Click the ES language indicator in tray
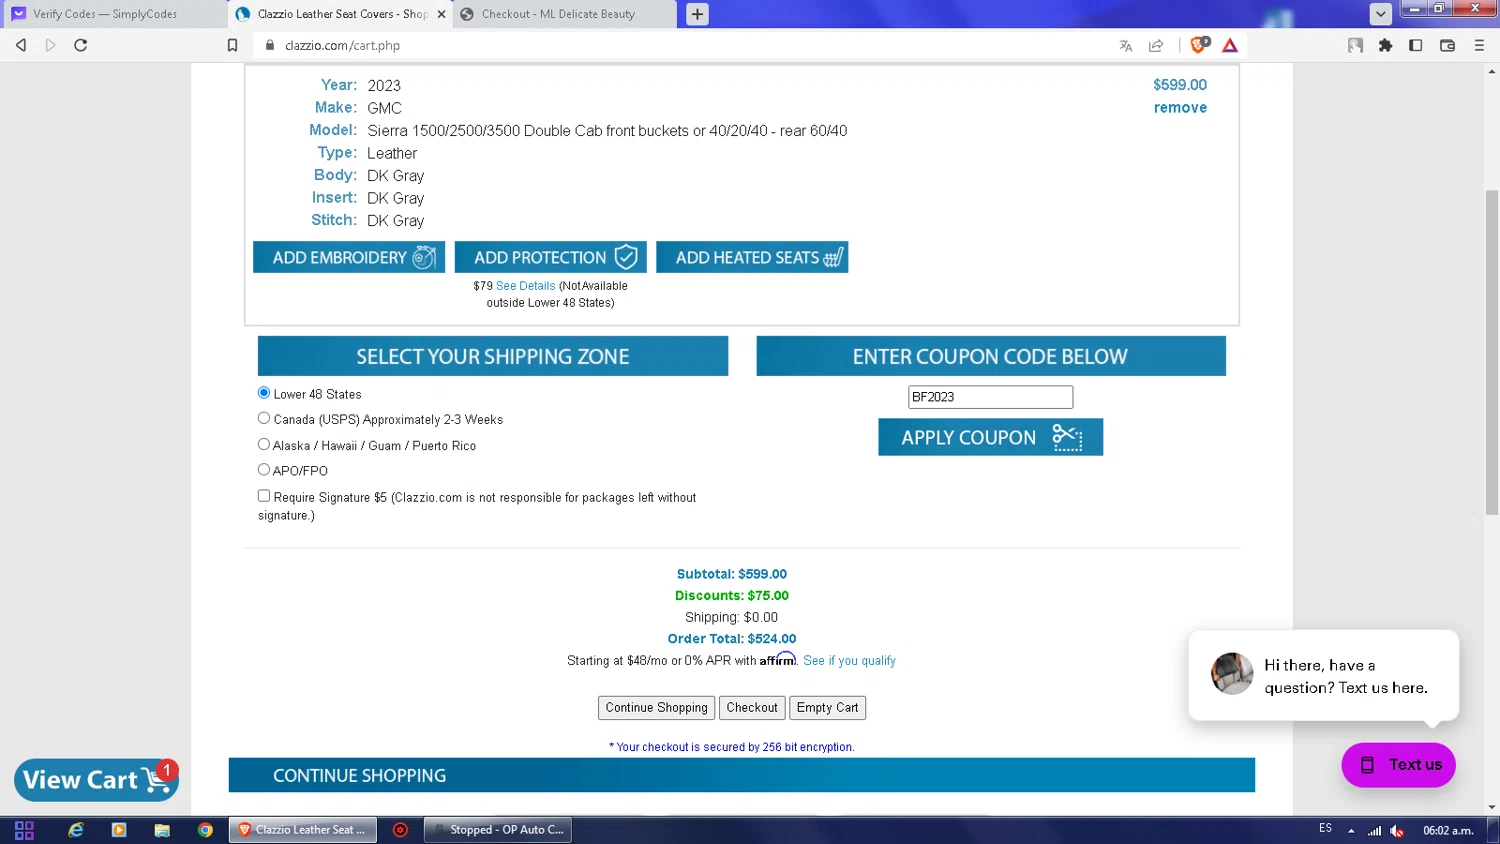This screenshot has width=1500, height=844. click(1325, 829)
